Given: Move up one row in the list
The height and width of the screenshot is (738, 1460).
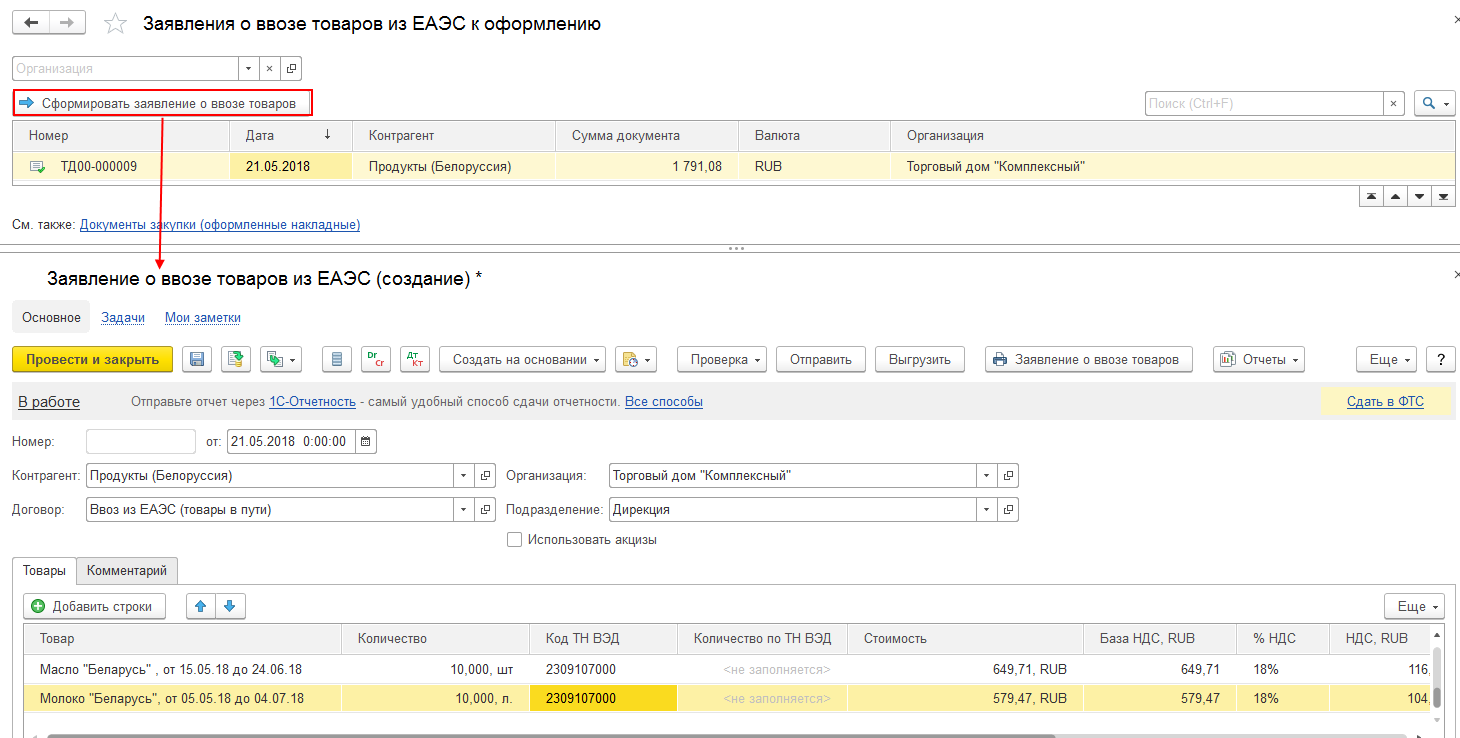Looking at the screenshot, I should point(1394,197).
